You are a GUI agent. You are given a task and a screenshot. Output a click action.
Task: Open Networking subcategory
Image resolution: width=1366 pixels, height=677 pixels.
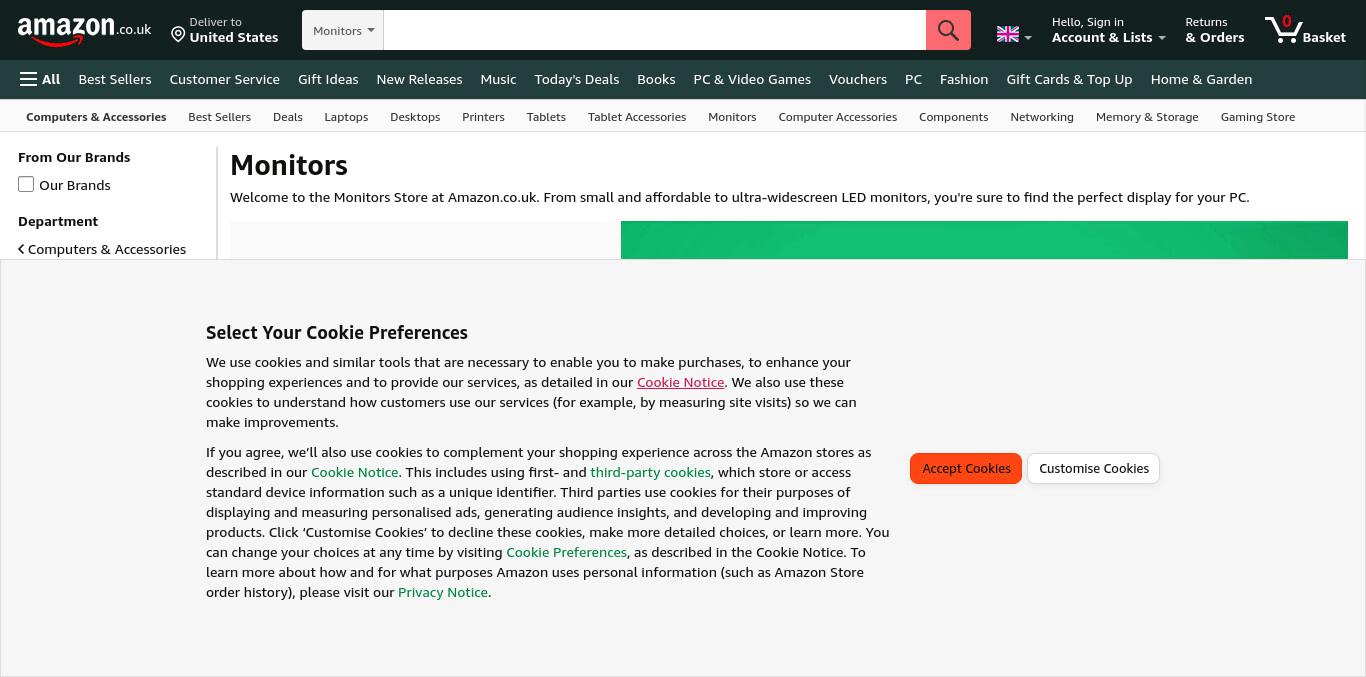(1042, 117)
